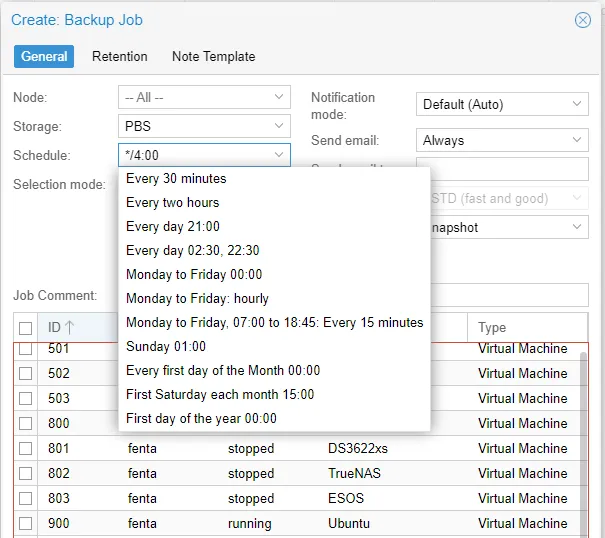Viewport: 605px width, 538px height.
Task: Pick 'Monday to Friday: hourly' schedule
Action: pyautogui.click(x=274, y=298)
